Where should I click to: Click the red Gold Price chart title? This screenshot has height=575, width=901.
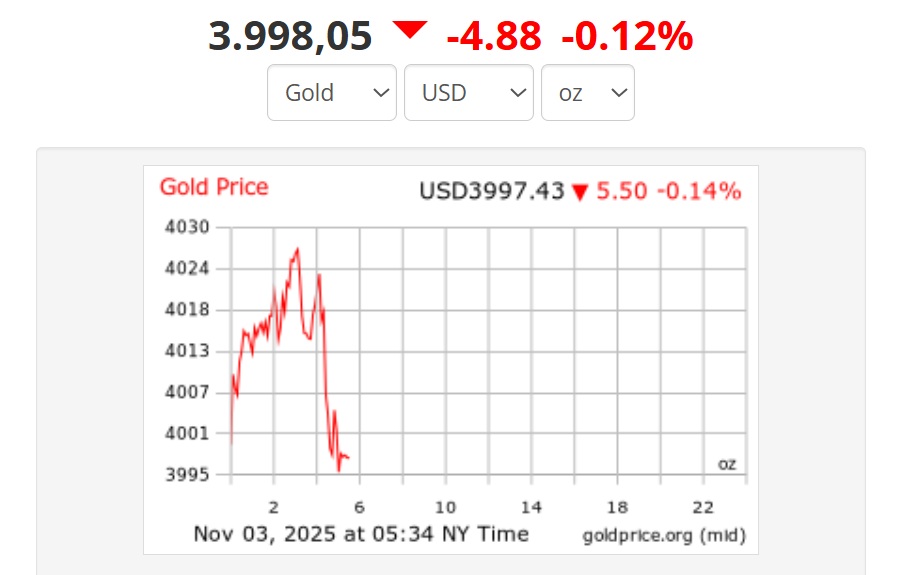point(214,187)
